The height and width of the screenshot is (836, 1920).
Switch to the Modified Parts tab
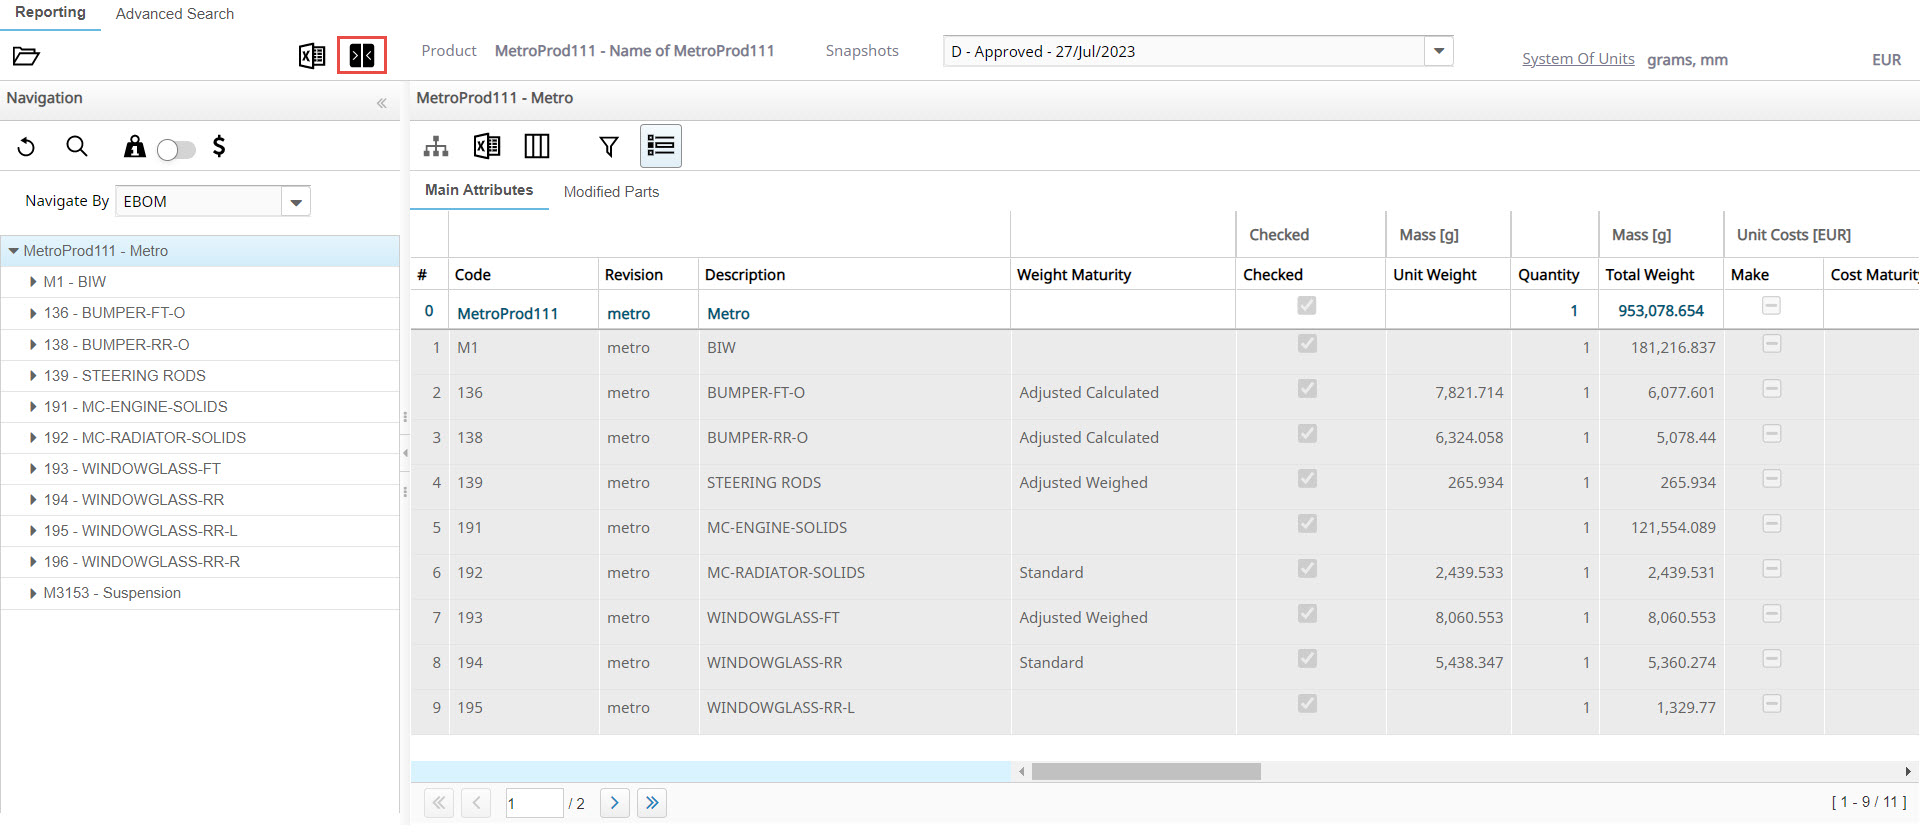611,192
